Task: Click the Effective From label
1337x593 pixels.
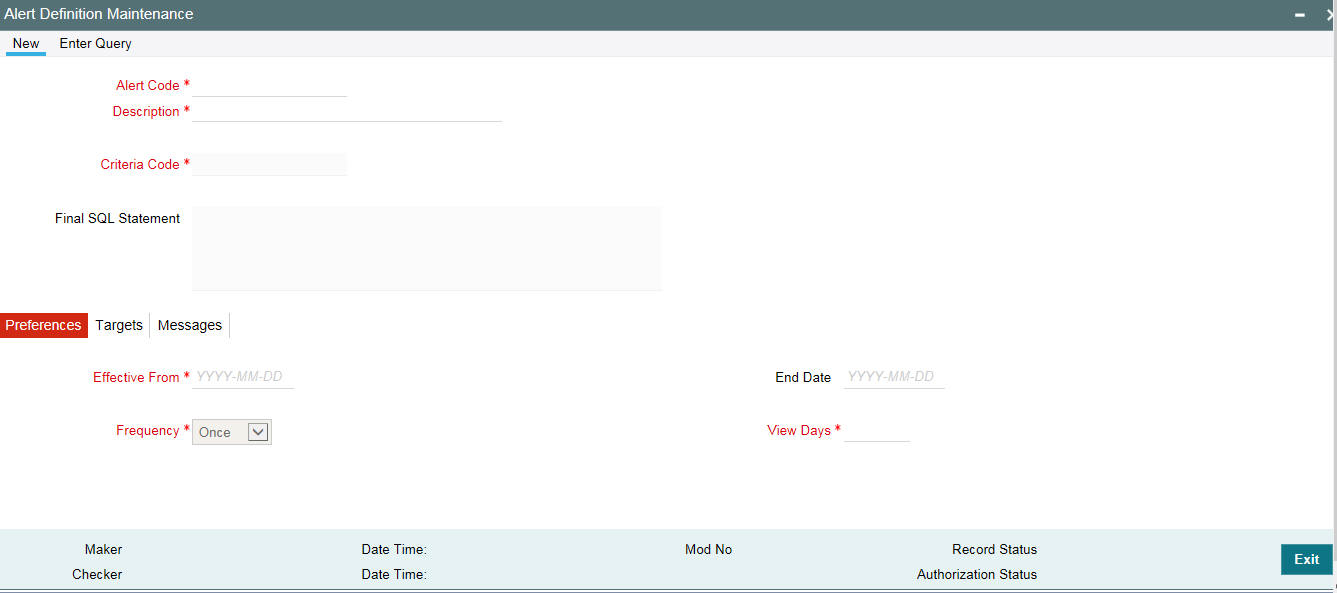Action: click(x=136, y=378)
